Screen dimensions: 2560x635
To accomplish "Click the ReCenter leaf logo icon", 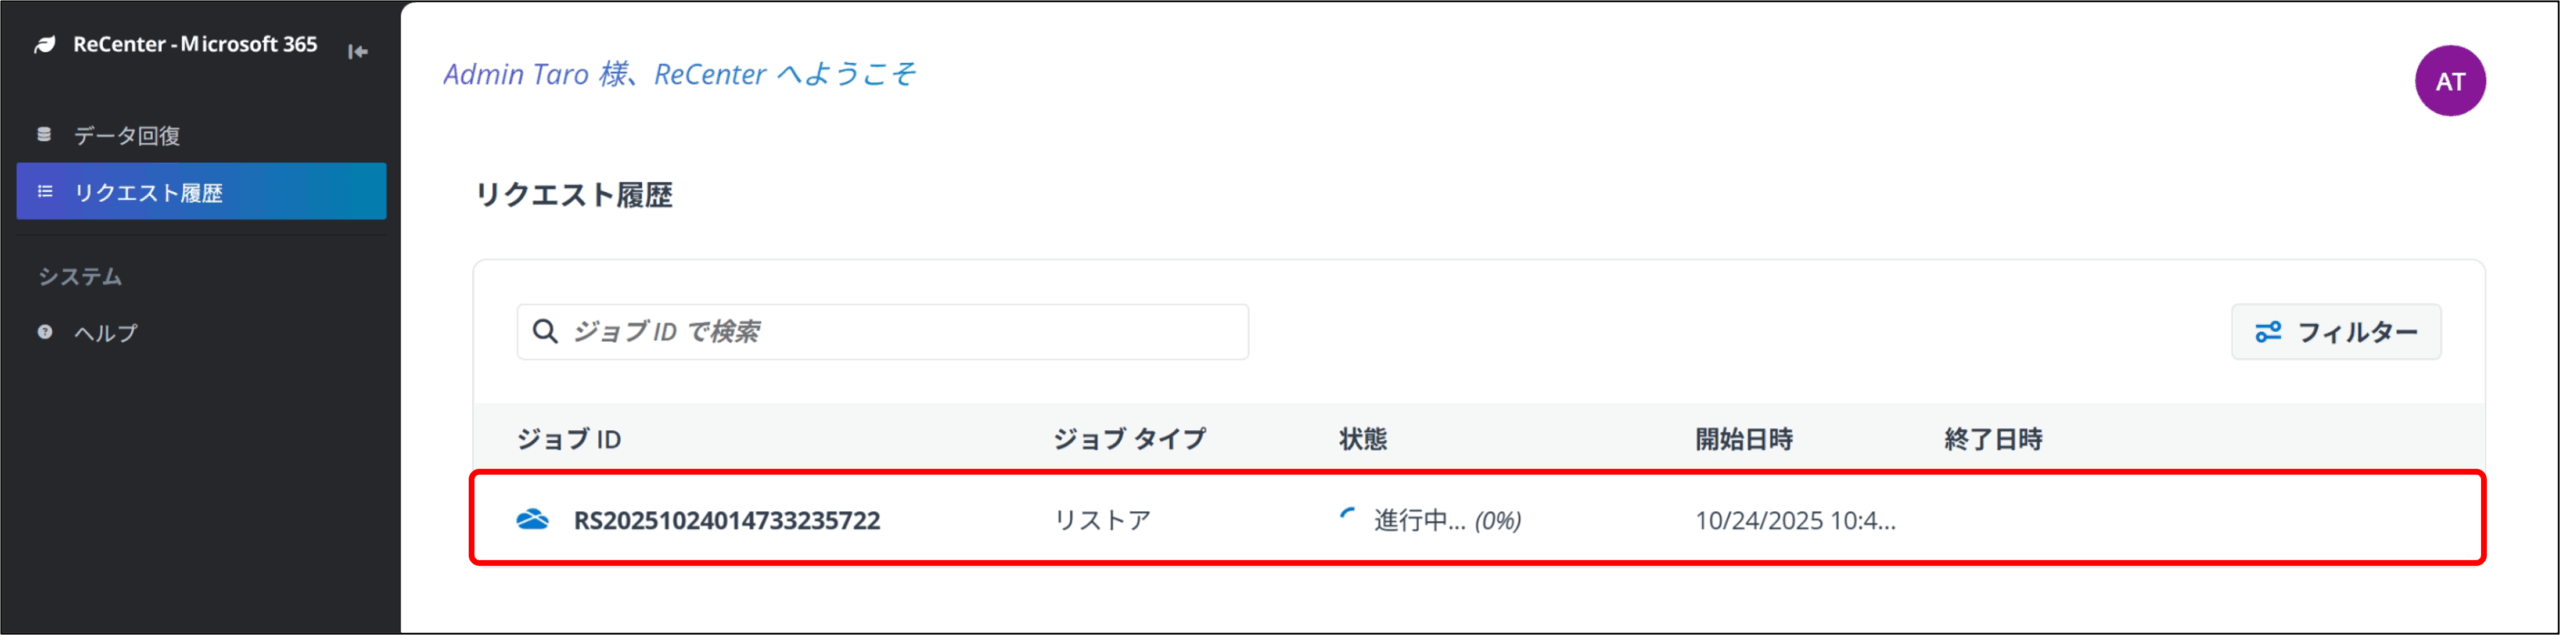I will pyautogui.click(x=45, y=45).
